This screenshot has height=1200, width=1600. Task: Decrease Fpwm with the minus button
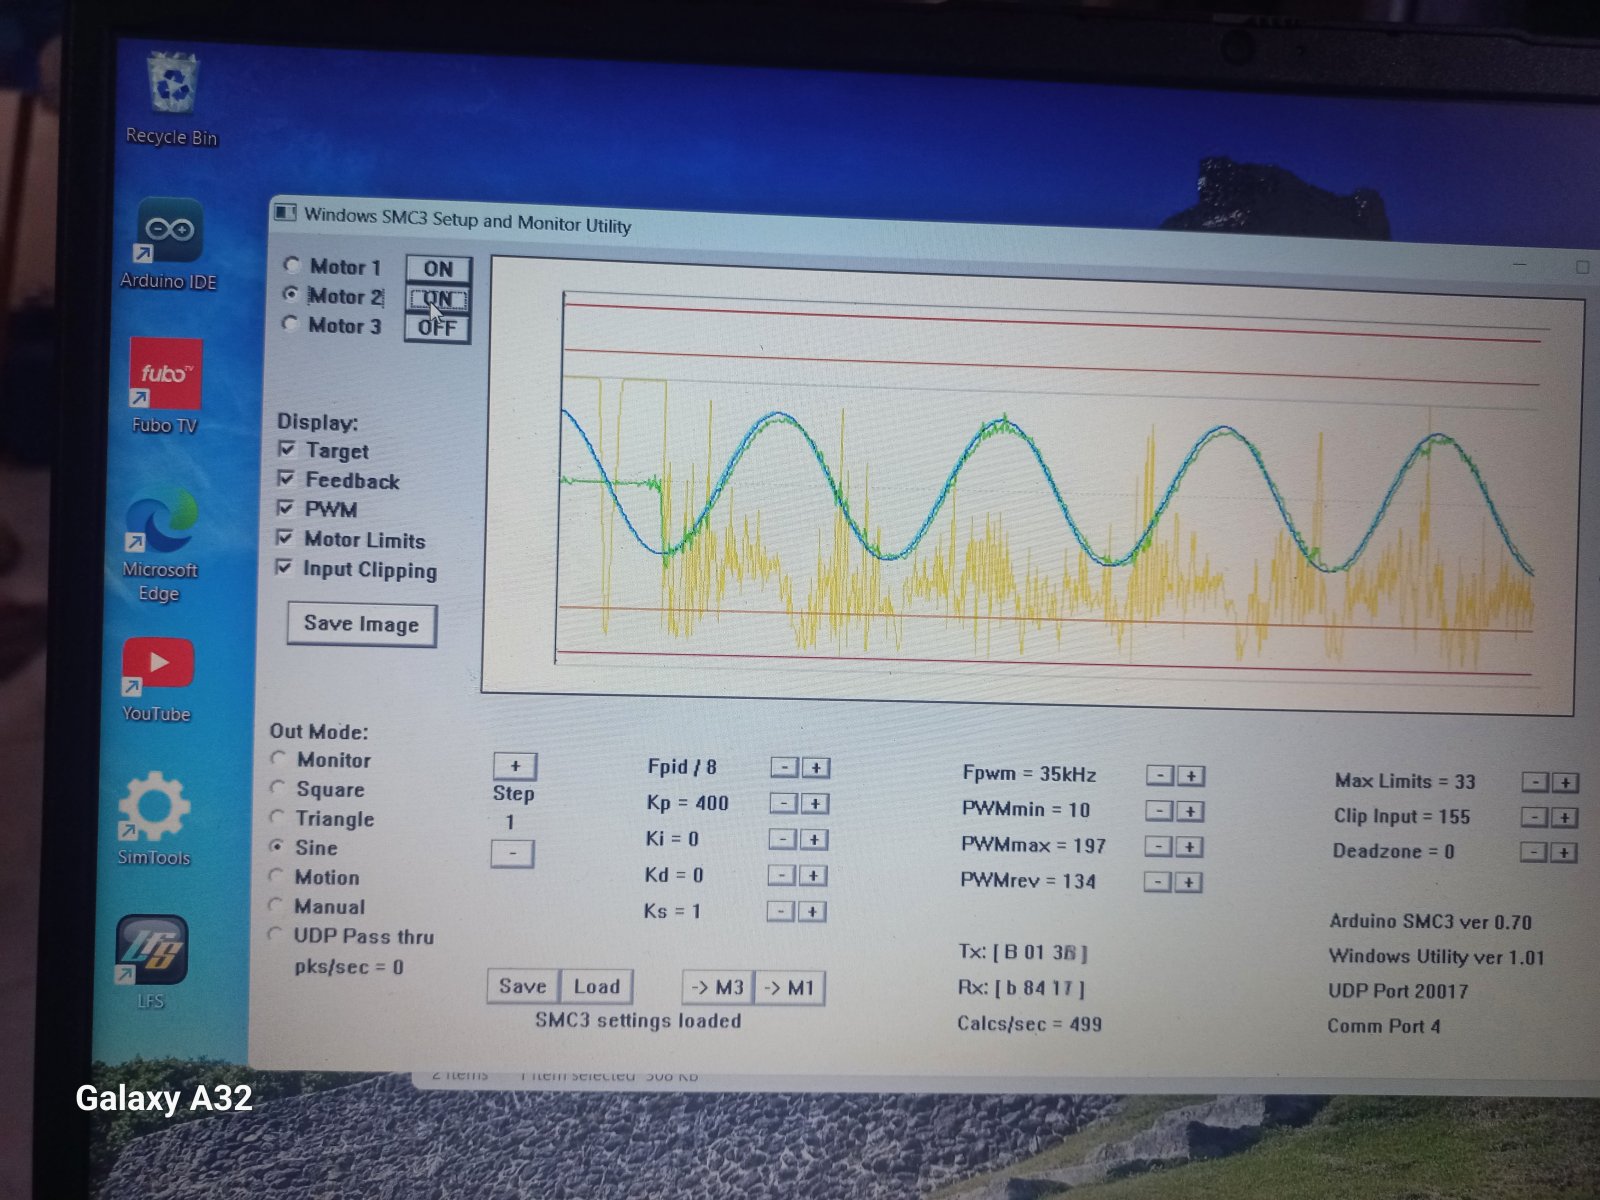[x=1160, y=775]
